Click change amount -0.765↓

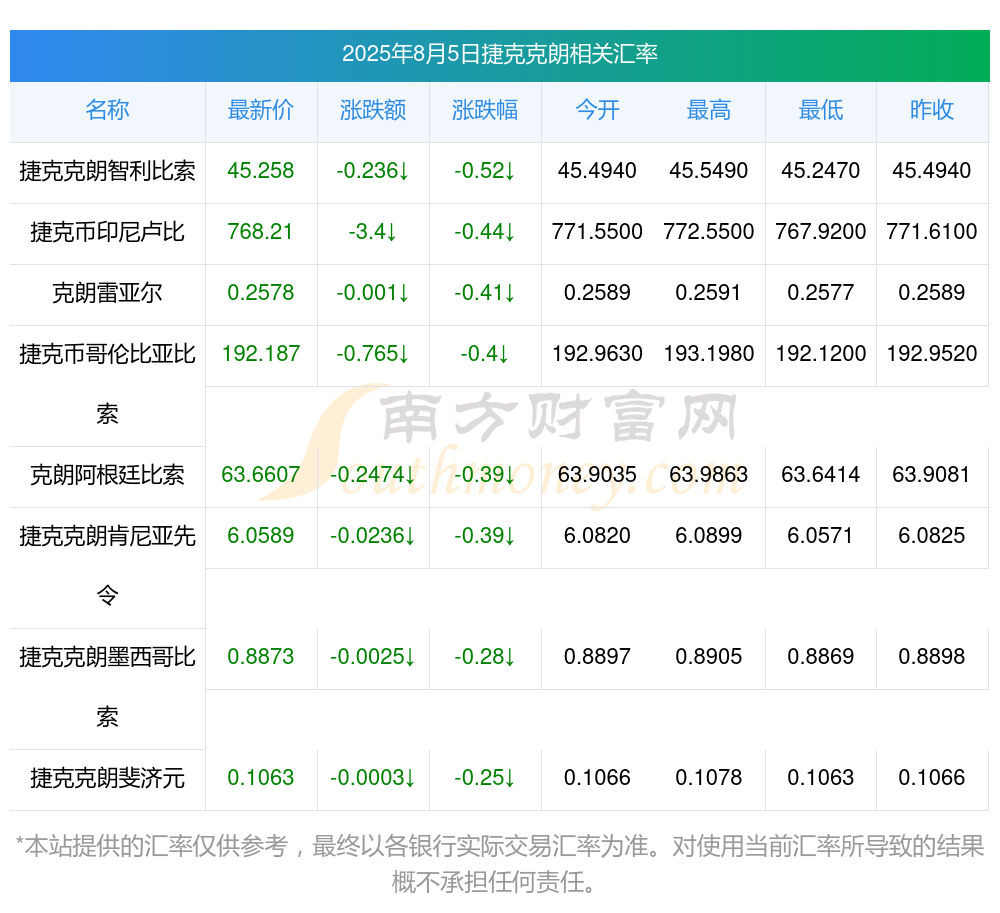click(x=373, y=353)
